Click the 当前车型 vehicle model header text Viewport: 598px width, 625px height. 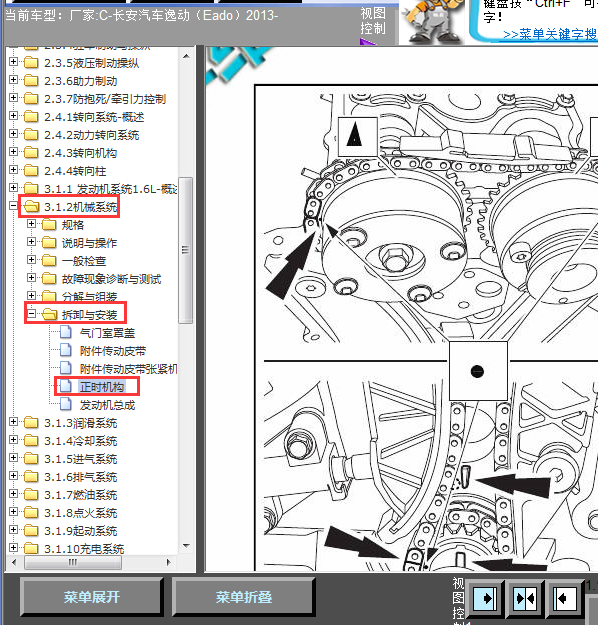(x=142, y=16)
